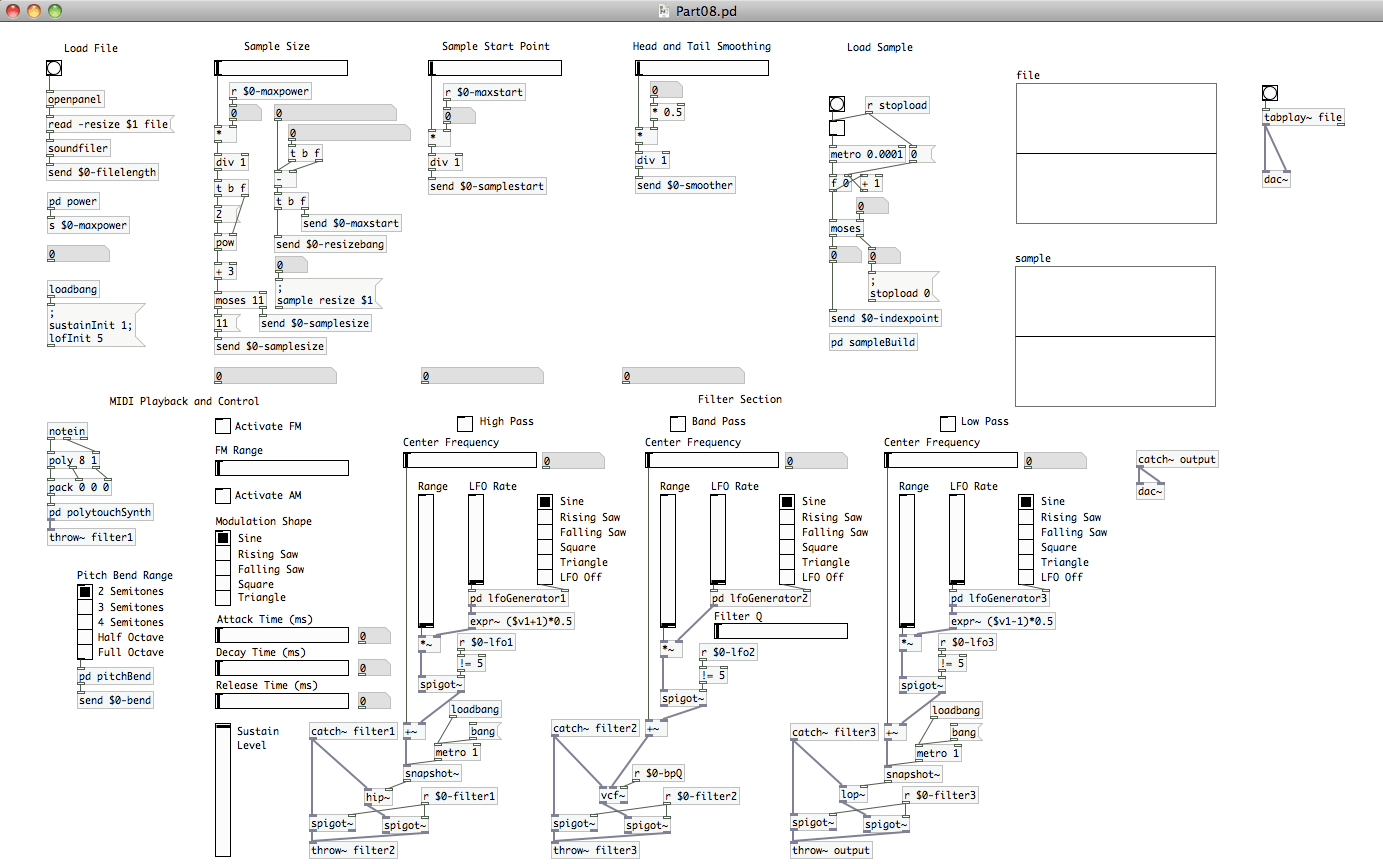Open the pd power subpatch
Image resolution: width=1383 pixels, height=864 pixels.
point(73,202)
